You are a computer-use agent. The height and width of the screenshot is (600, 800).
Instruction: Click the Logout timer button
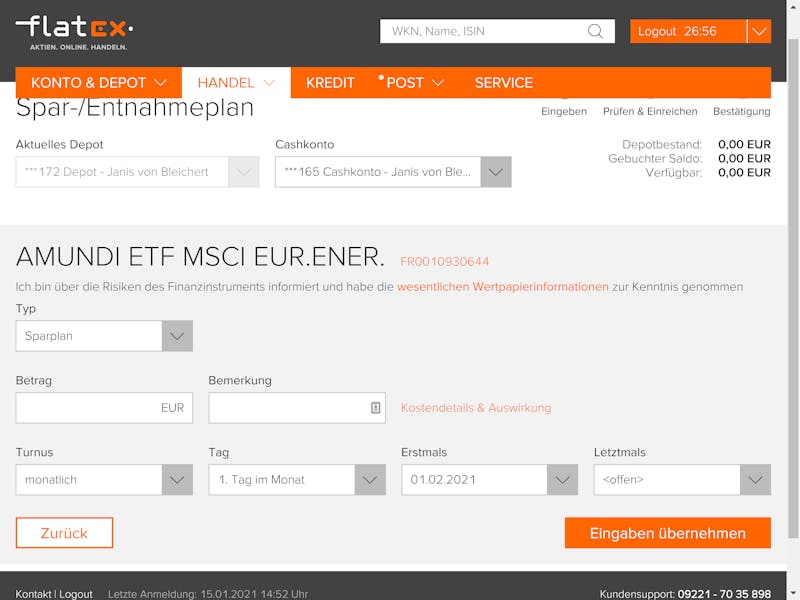688,31
